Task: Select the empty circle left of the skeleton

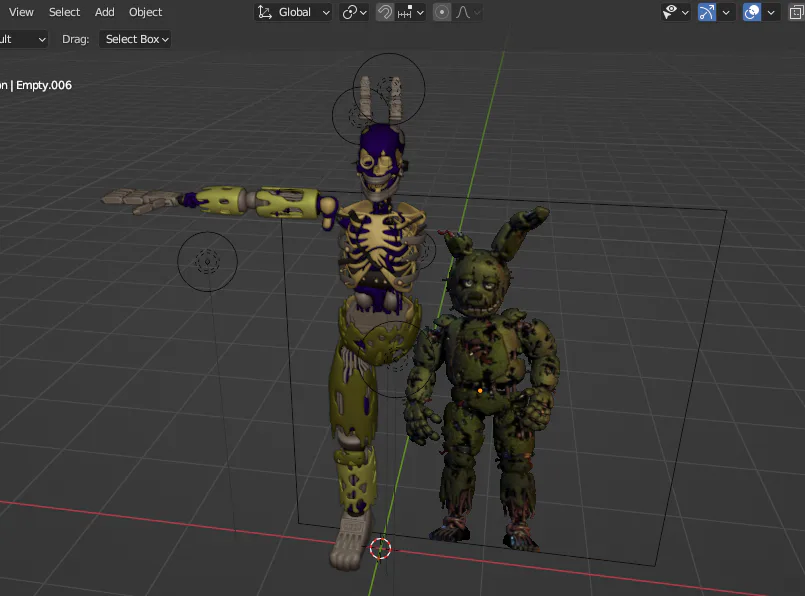Action: click(x=207, y=262)
